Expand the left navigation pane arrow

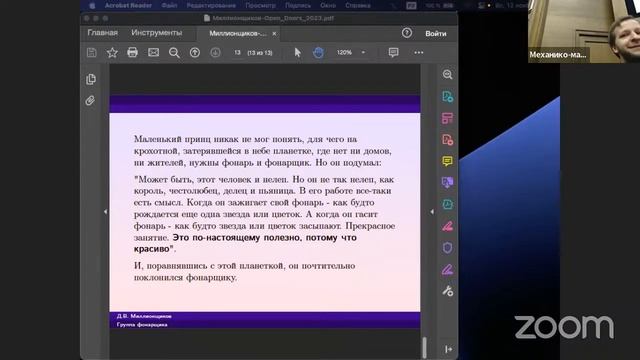coord(105,211)
